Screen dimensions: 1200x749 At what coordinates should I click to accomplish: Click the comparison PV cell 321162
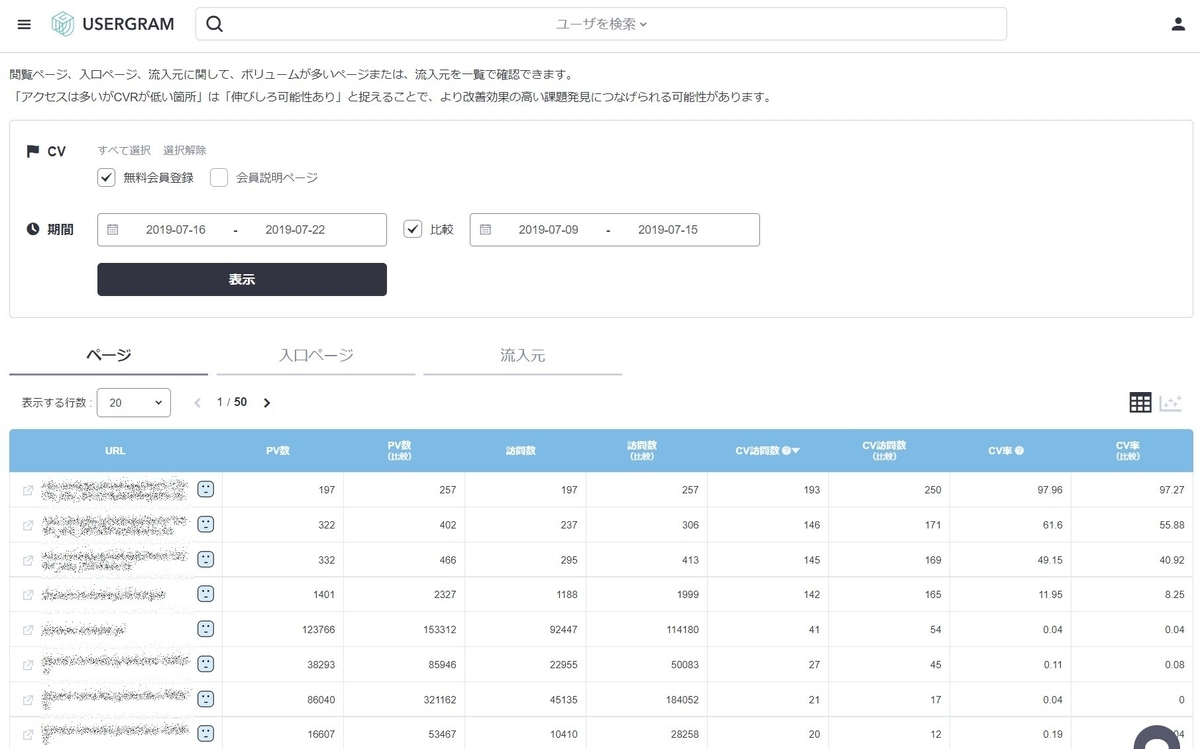pyautogui.click(x=404, y=699)
